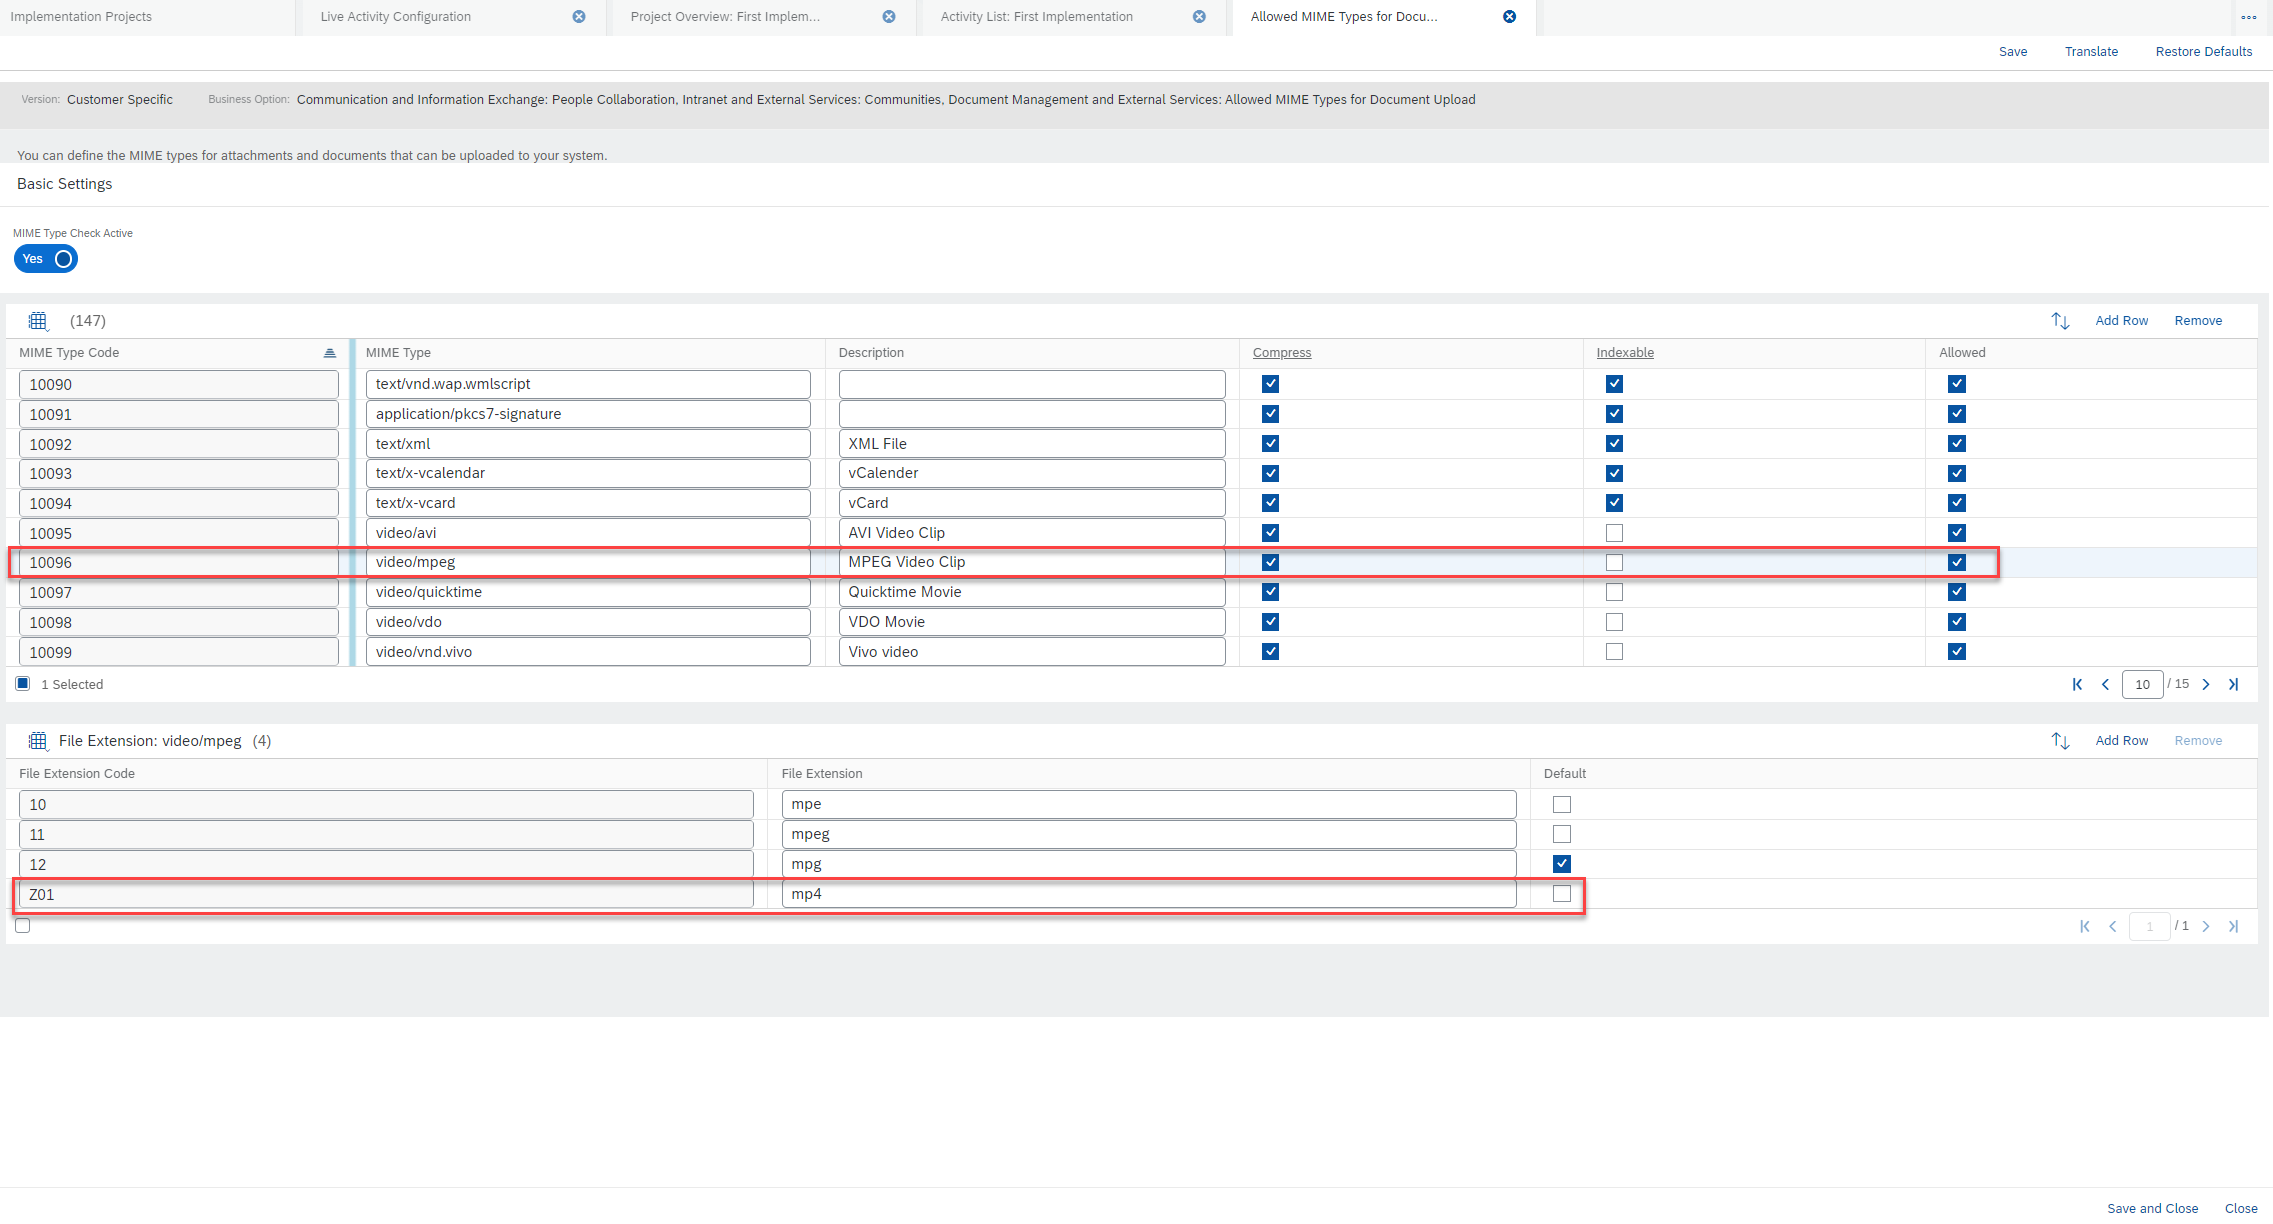This screenshot has width=2273, height=1224.
Task: Remove selected MIME type row
Action: [x=2198, y=321]
